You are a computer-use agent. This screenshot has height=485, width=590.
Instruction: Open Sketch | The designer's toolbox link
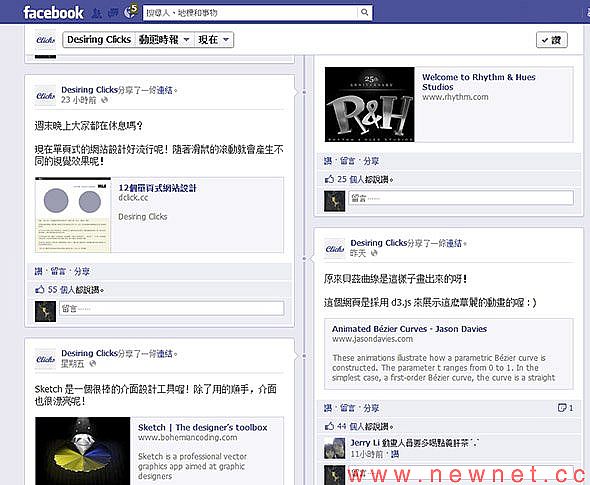(x=203, y=427)
